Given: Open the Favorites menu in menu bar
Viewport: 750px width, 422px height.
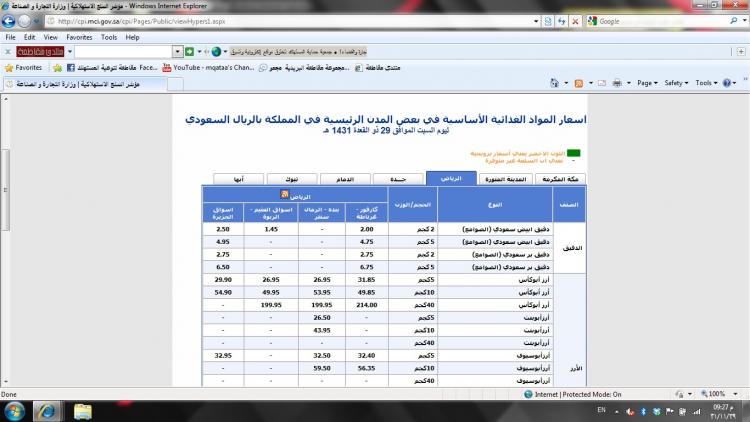Looking at the screenshot, I should pyautogui.click(x=79, y=37).
